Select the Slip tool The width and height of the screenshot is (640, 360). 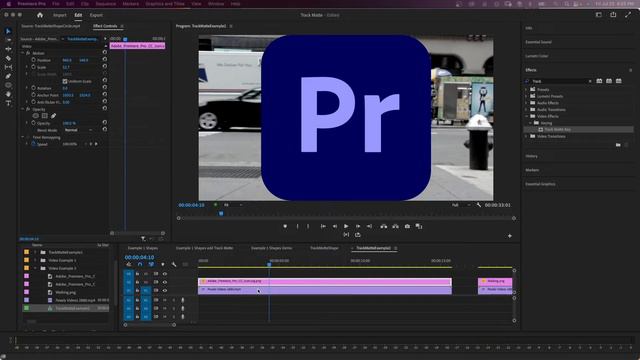[x=8, y=67]
